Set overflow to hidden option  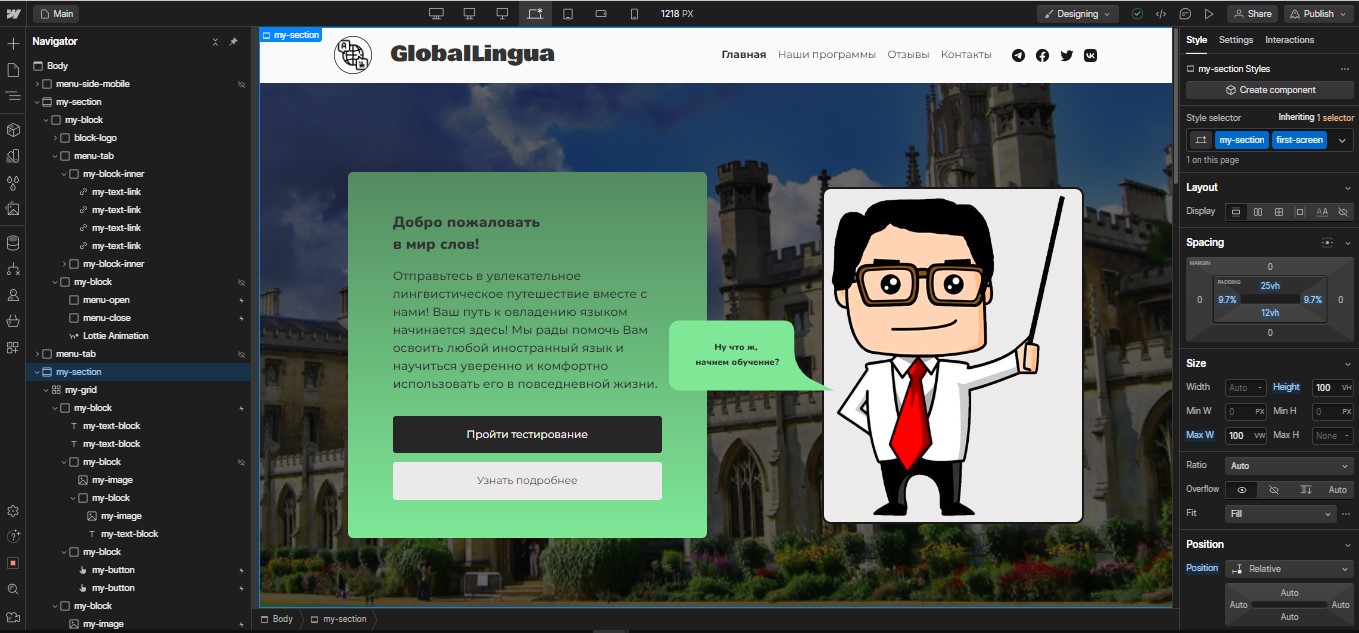click(x=1273, y=490)
